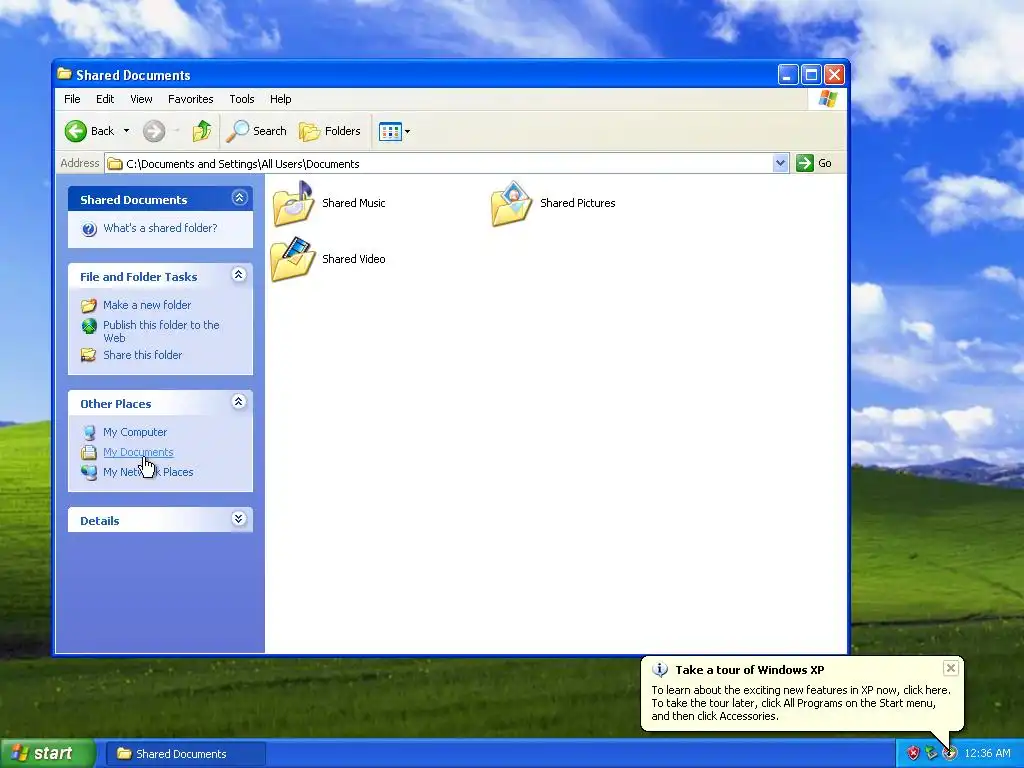The image size is (1024, 768).
Task: Click the title bar folder icon
Action: (x=64, y=74)
